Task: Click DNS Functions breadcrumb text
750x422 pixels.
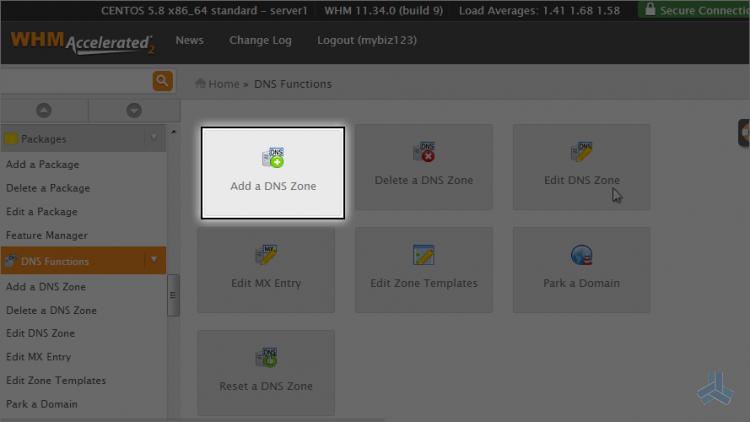Action: point(293,84)
